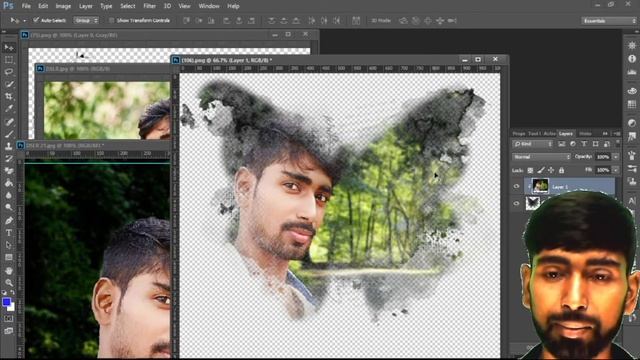Switch to the Layers tab
The image size is (640, 360).
coord(566,133)
